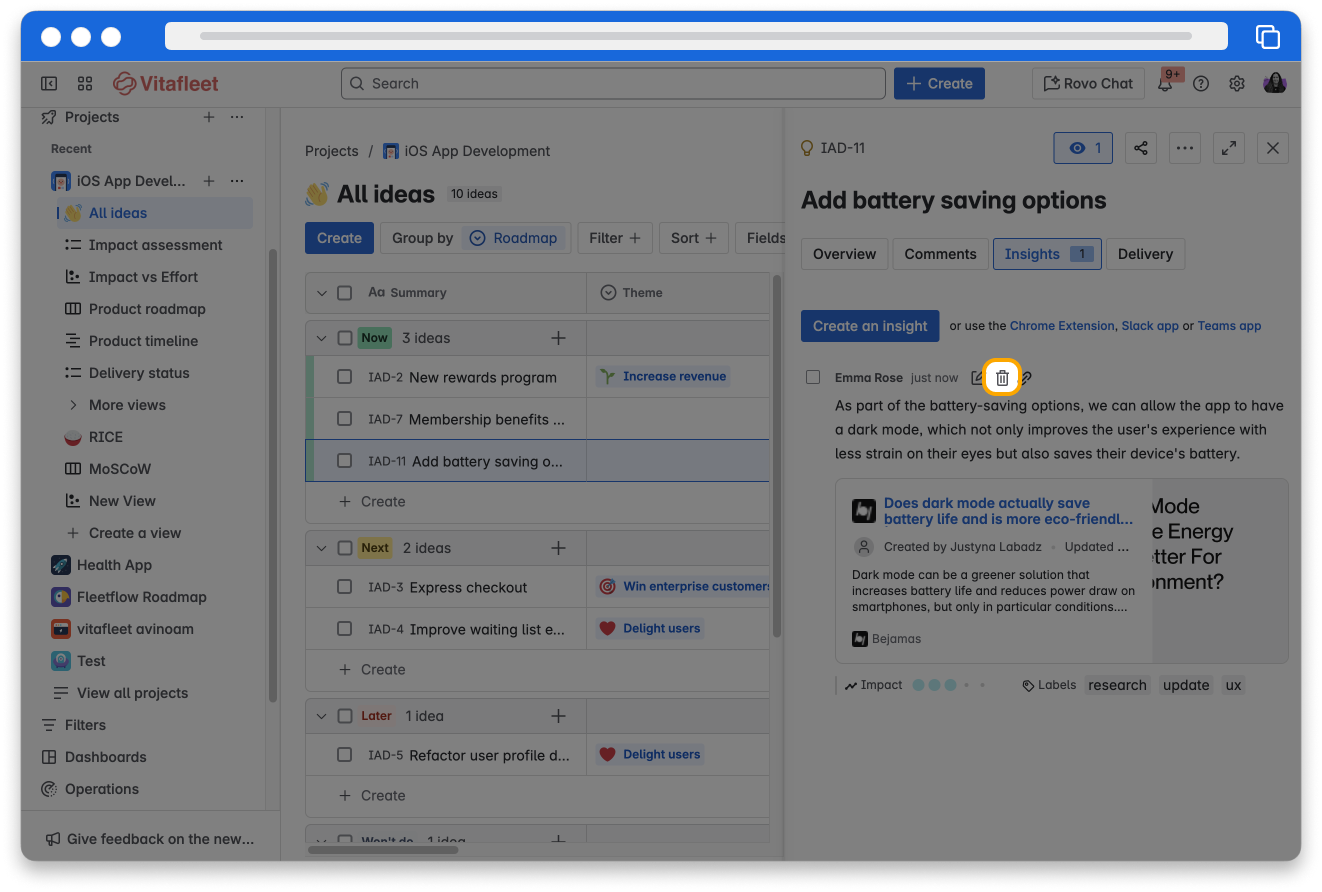Image resolution: width=1322 pixels, height=892 pixels.
Task: Check the IAD-3 Express checkout row
Action: click(x=345, y=587)
